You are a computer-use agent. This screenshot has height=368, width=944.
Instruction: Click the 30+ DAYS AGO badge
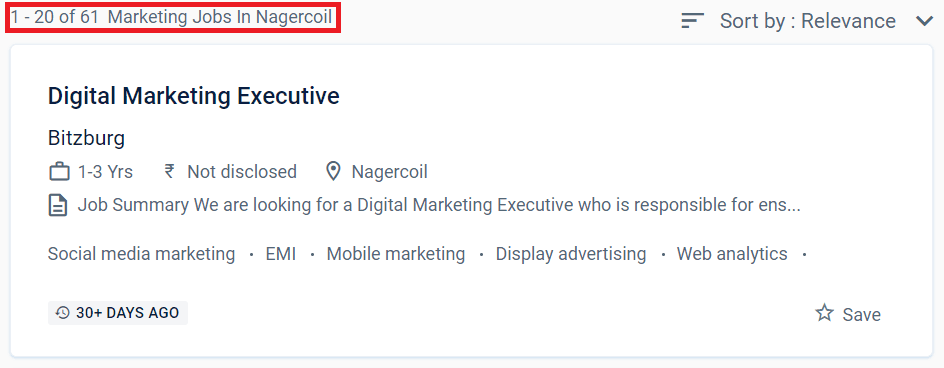tap(118, 313)
